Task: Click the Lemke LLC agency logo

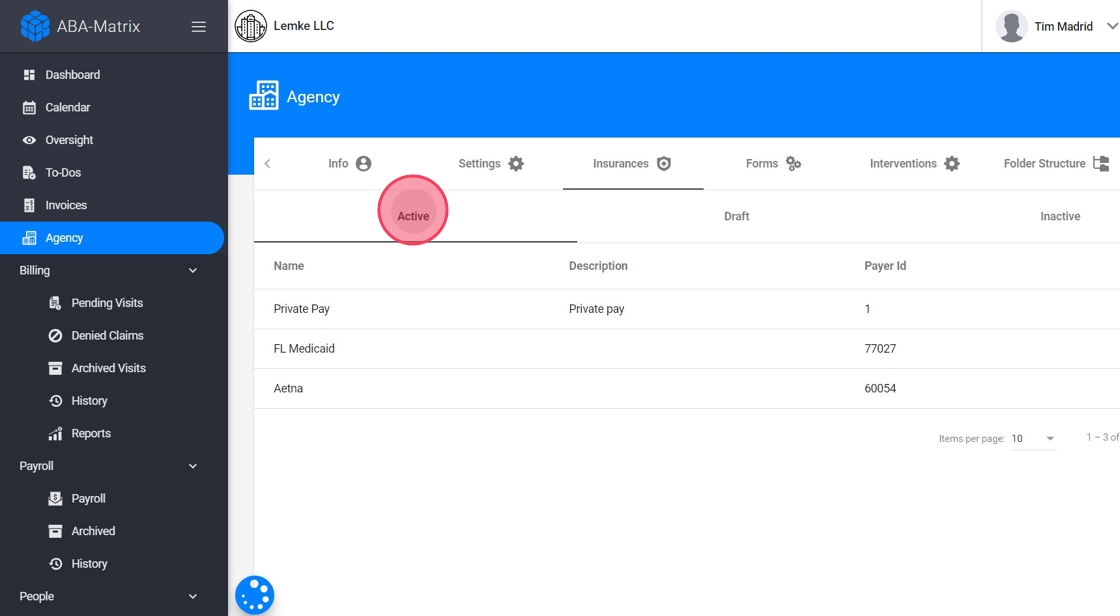Action: tap(251, 26)
